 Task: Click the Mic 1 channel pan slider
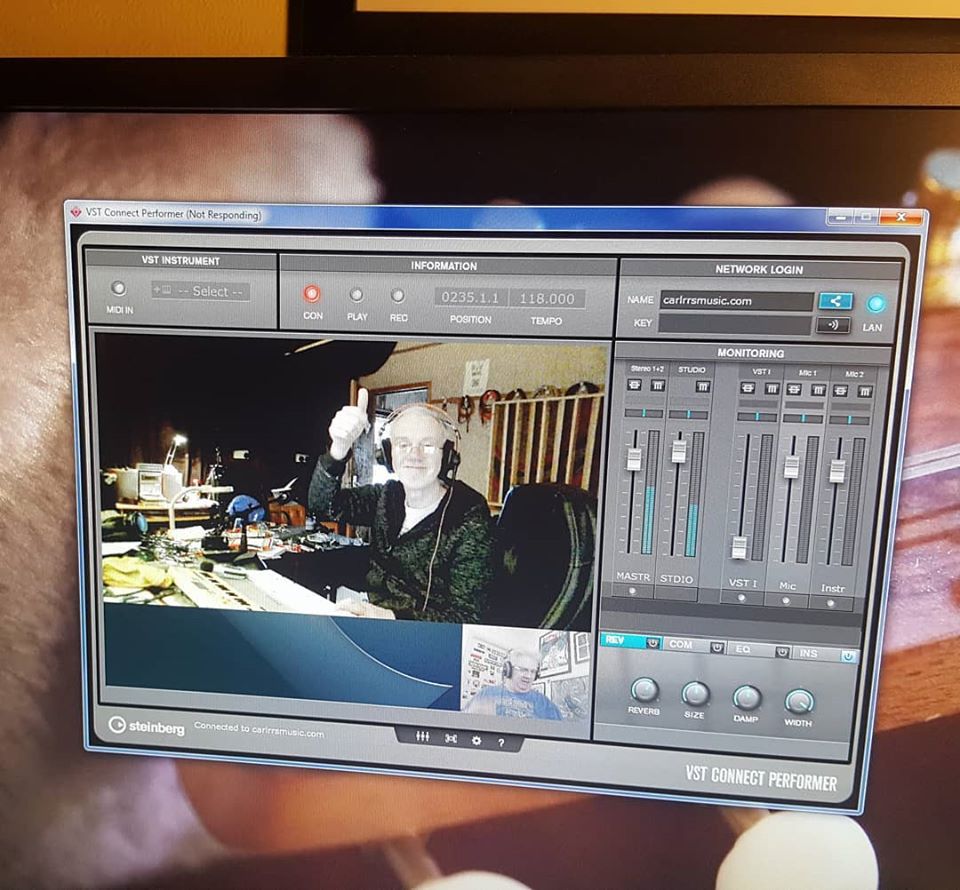coord(803,418)
